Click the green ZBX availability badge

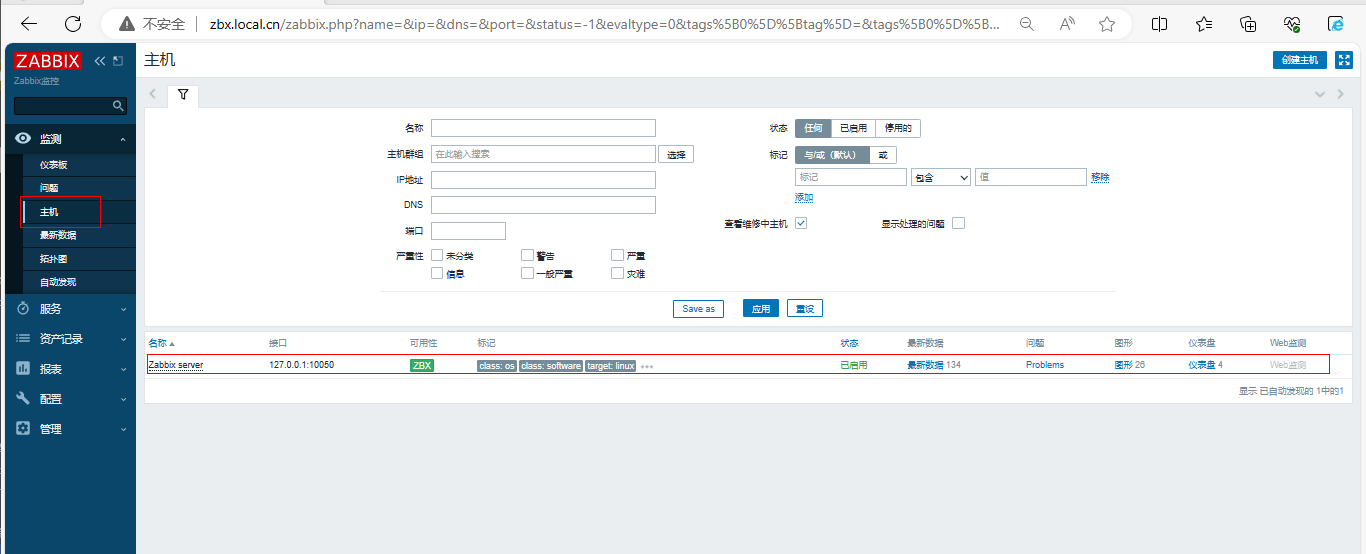coord(422,365)
